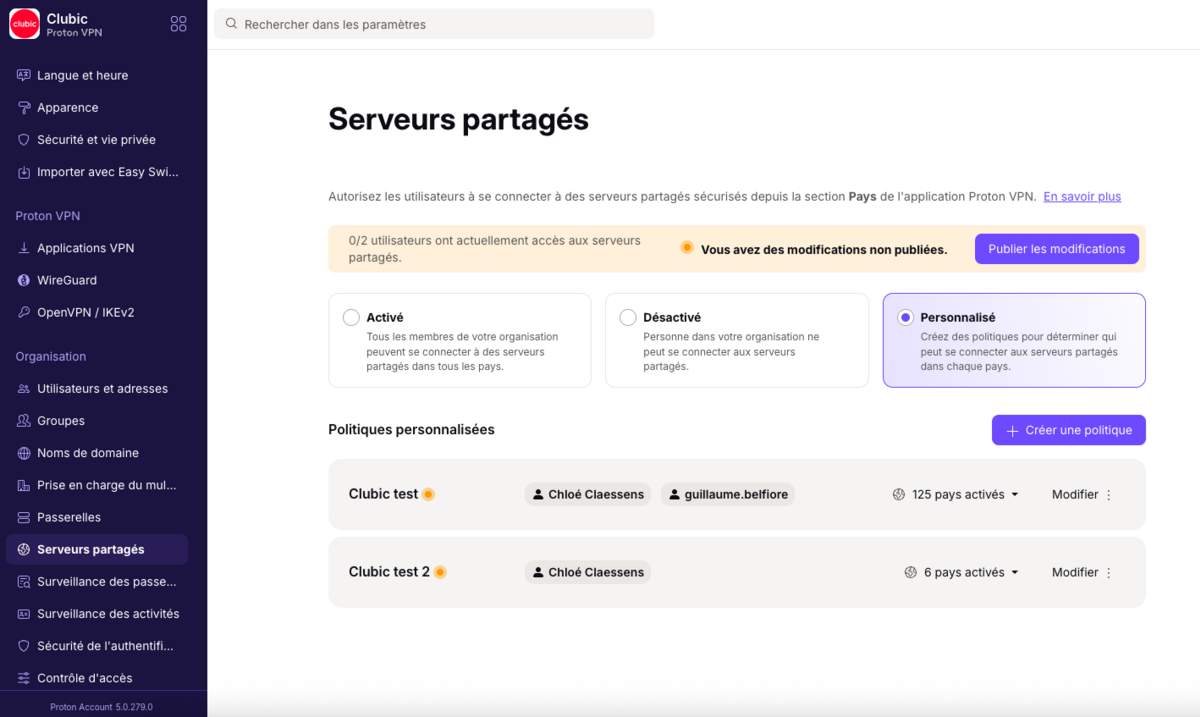
Task: Click the Sécurité et vie privée shield icon
Action: (x=24, y=140)
